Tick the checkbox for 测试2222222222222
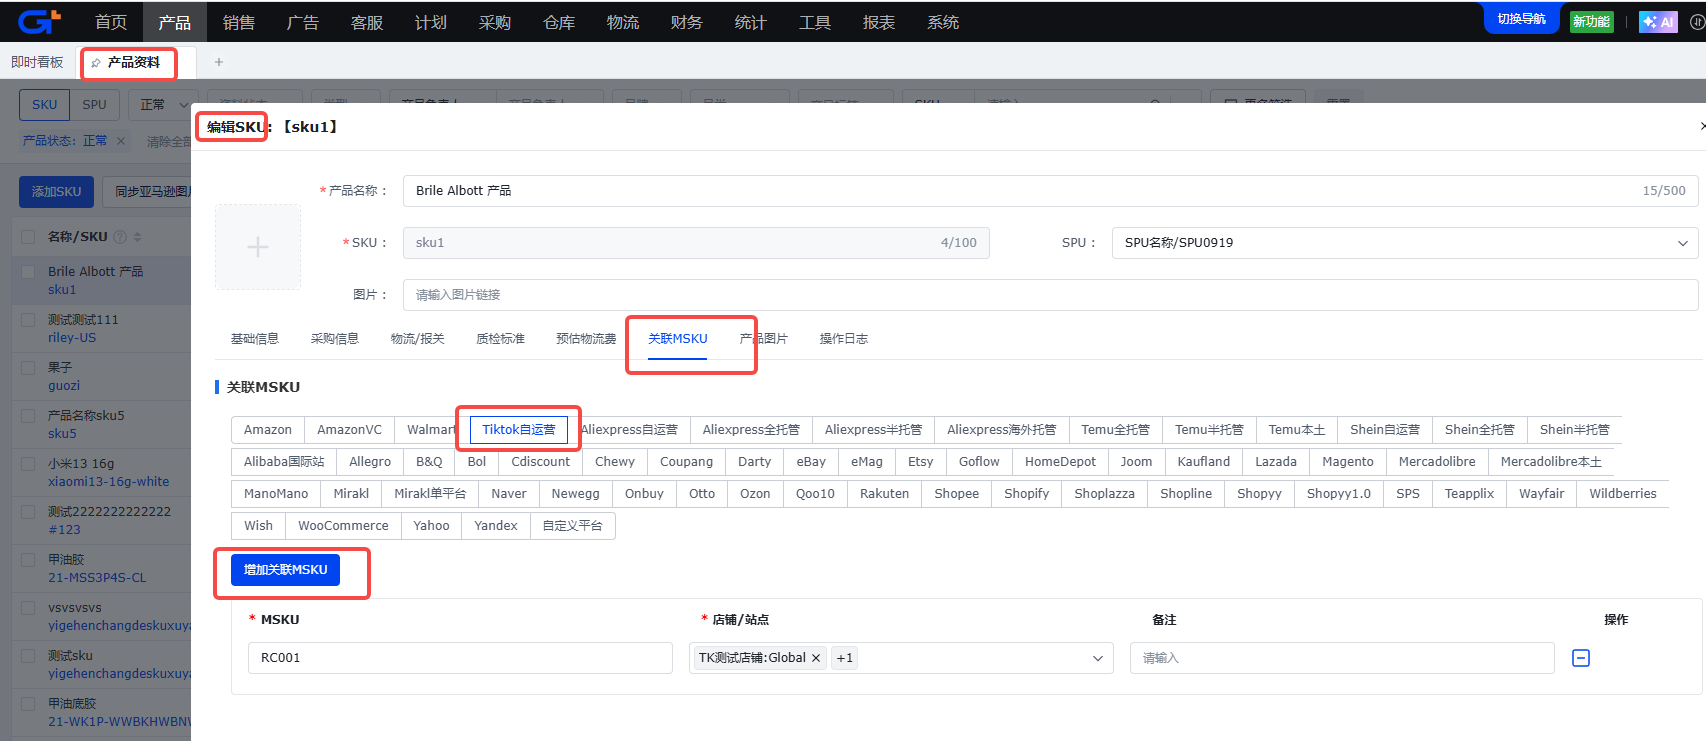1706x741 pixels. pos(28,512)
